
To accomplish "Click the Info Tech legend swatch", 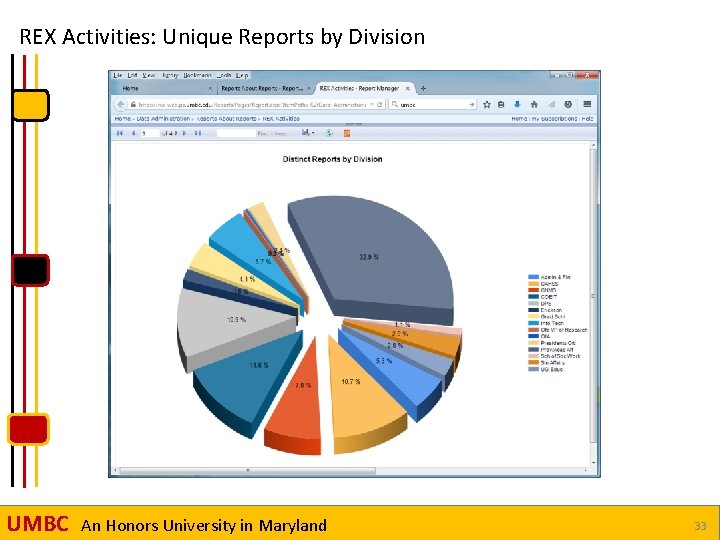I will pos(533,323).
